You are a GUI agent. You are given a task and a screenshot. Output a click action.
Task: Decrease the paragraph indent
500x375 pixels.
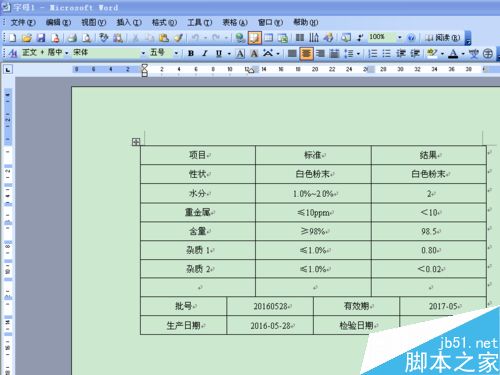pos(401,53)
